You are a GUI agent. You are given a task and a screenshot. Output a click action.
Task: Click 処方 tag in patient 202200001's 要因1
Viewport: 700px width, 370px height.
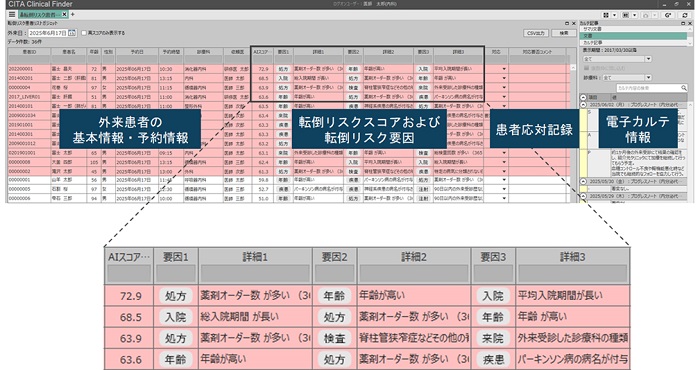tap(283, 69)
